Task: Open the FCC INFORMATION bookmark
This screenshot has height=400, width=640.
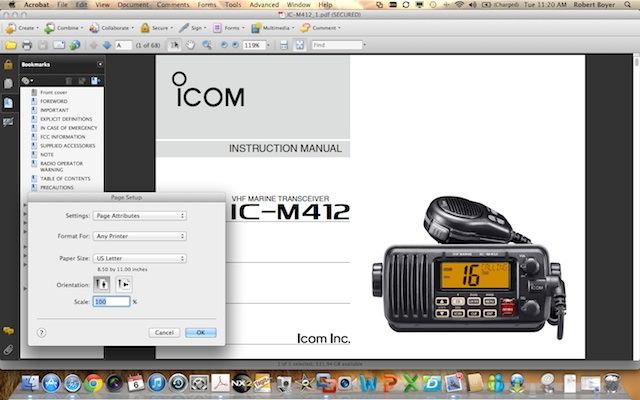Action: point(63,137)
